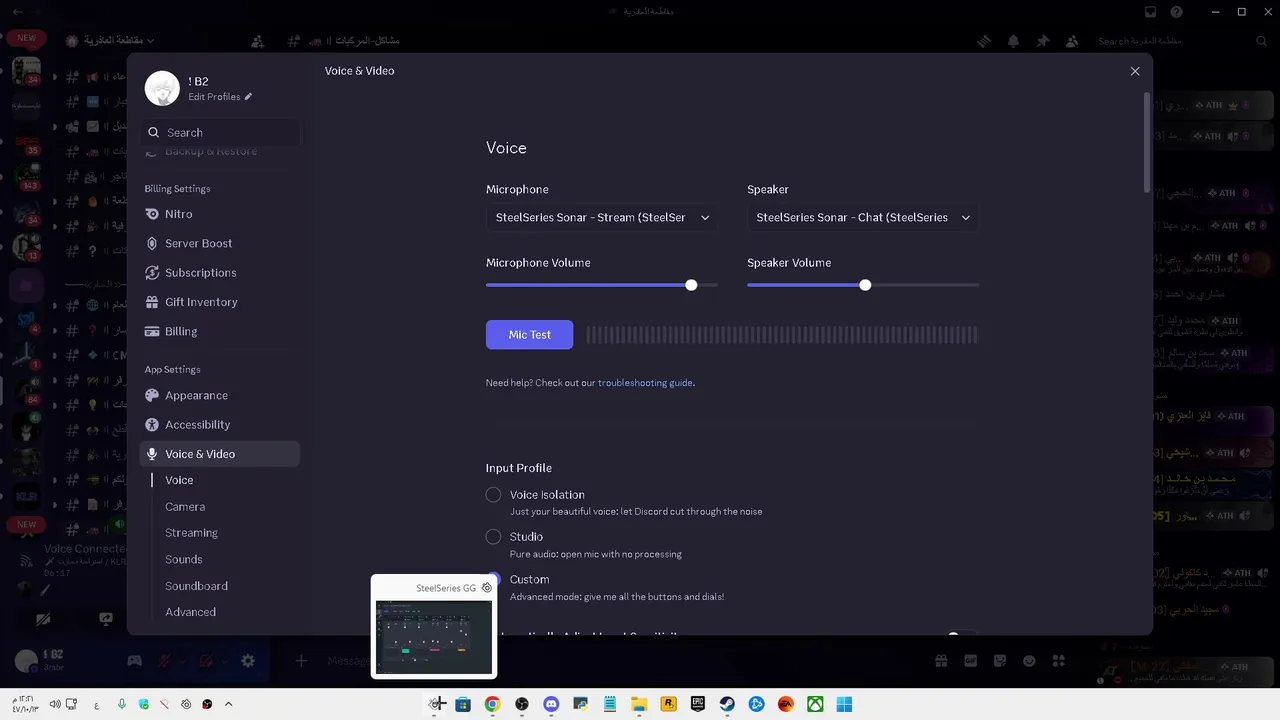The image size is (1280, 720).
Task: Click the settings panel vertical scrollbar
Action: click(1147, 141)
